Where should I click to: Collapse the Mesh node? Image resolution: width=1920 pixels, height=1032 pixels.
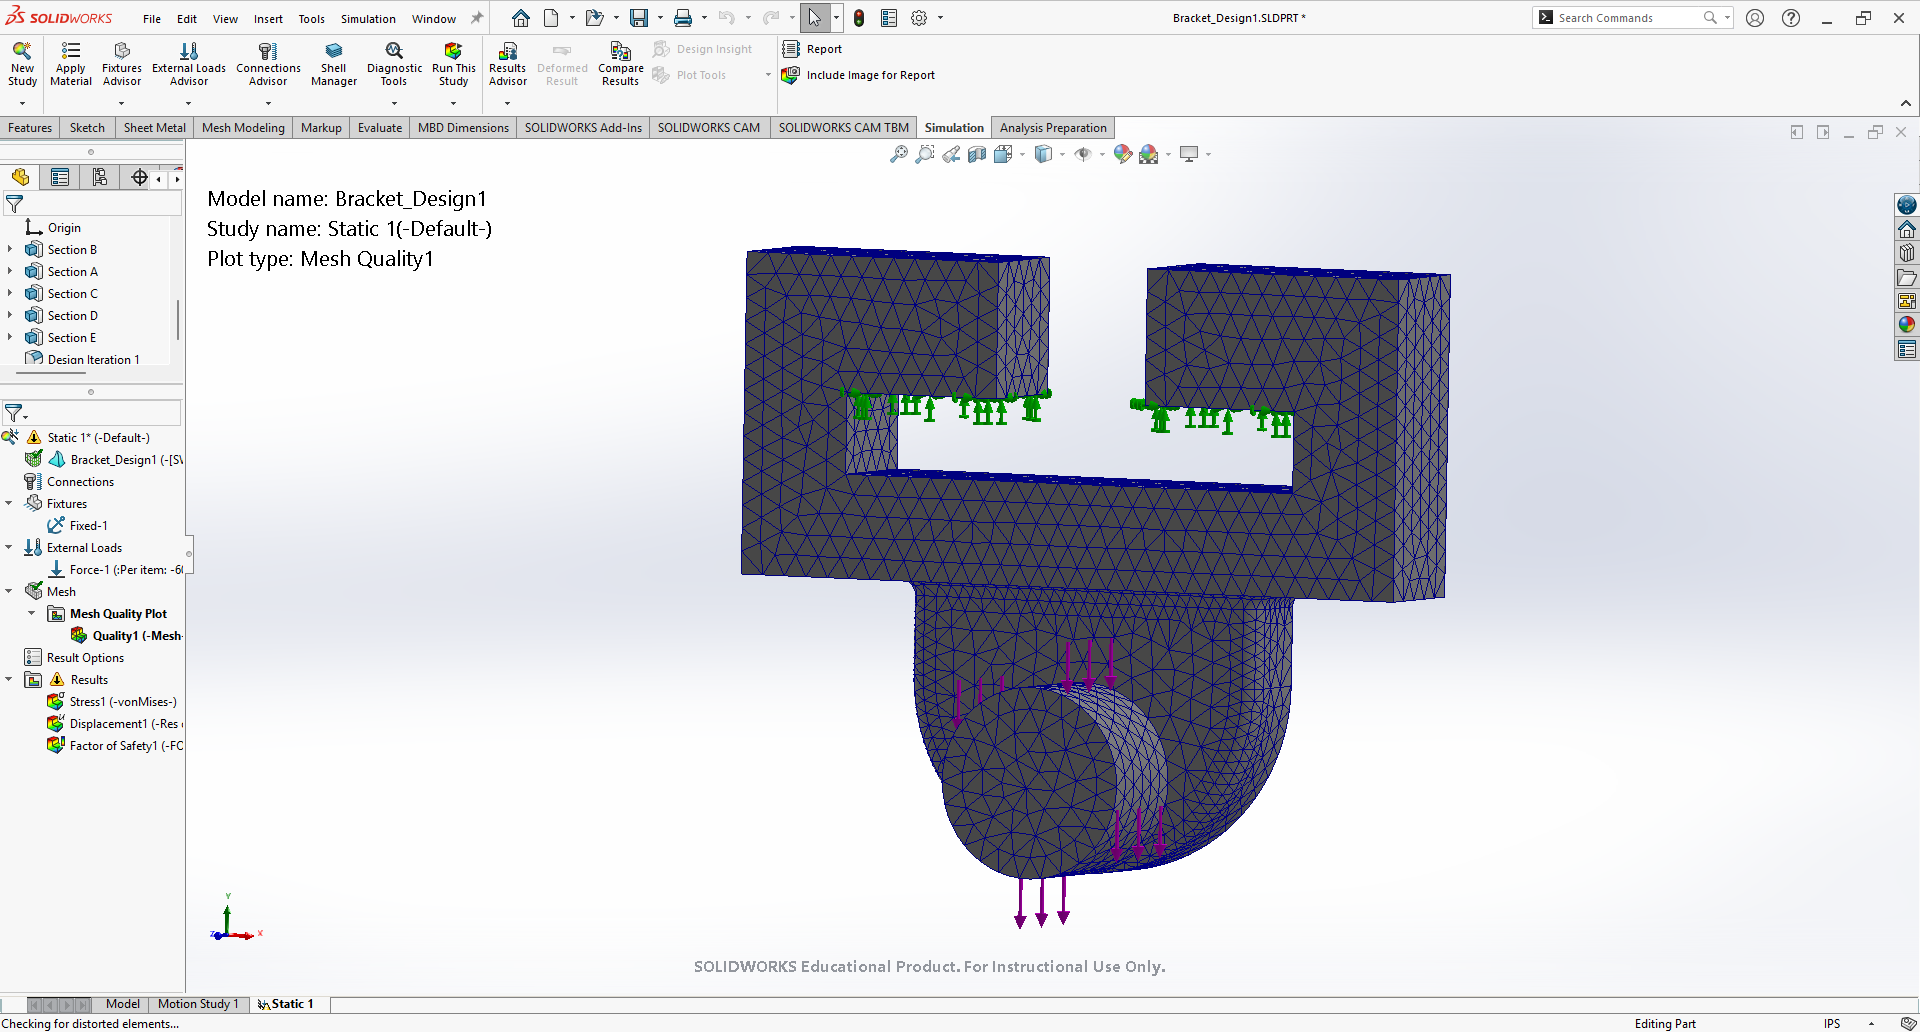click(9, 592)
